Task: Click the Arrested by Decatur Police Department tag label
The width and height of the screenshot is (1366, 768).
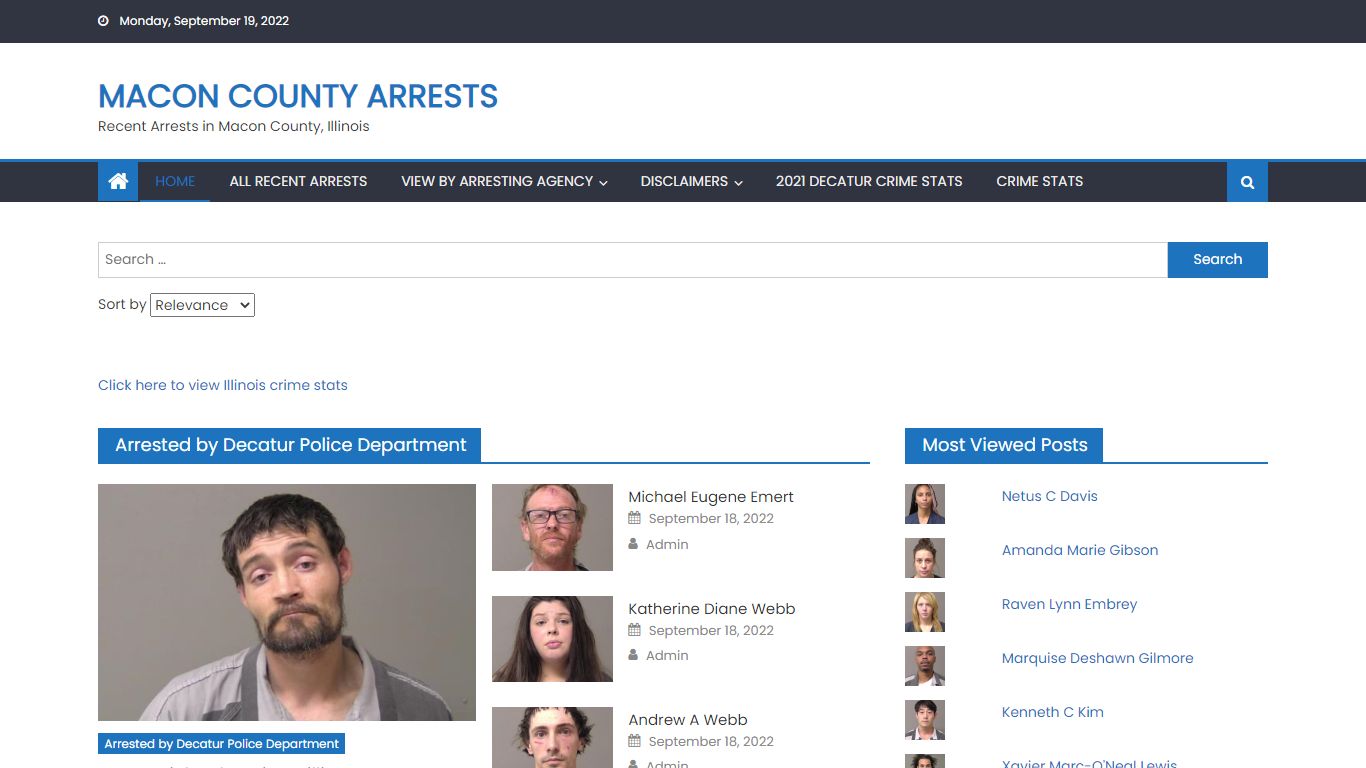Action: (x=222, y=744)
